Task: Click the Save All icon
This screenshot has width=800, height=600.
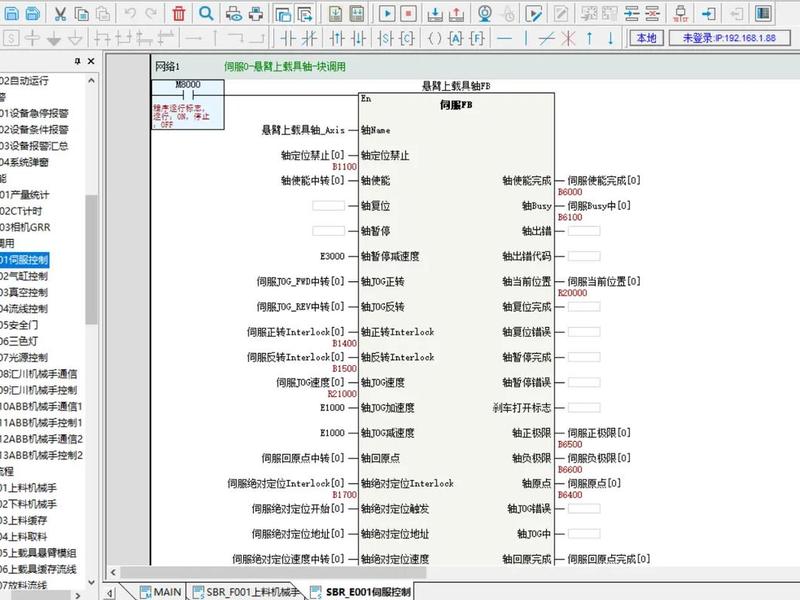Action: 33,14
